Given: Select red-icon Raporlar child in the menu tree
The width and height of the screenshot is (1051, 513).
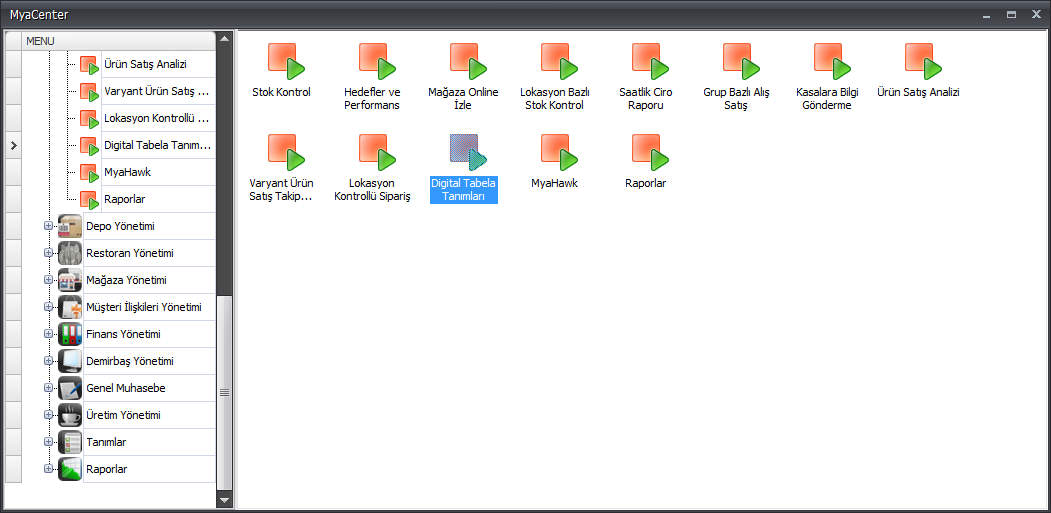Looking at the screenshot, I should pos(125,199).
